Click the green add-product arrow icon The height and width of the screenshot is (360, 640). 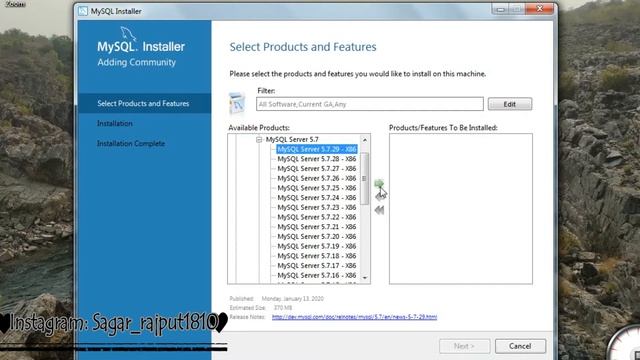[x=379, y=184]
